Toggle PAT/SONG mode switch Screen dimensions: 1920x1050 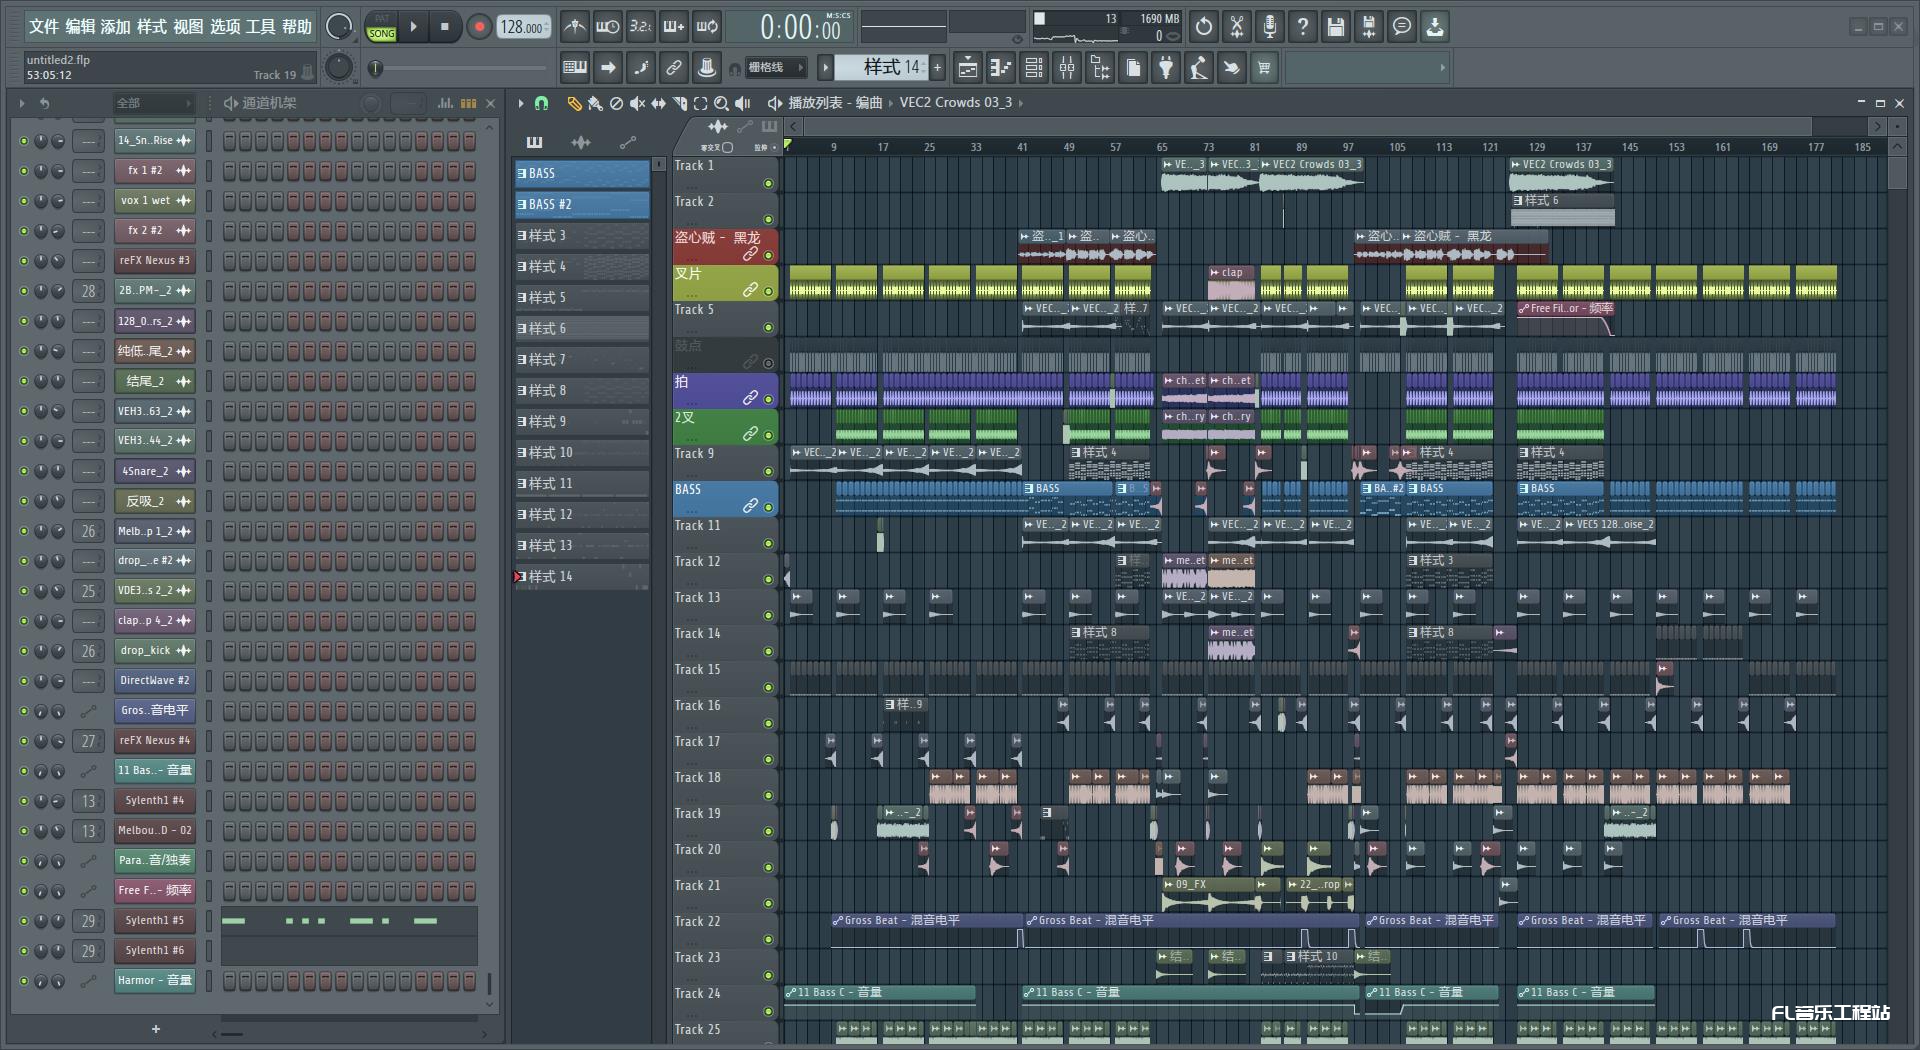382,27
